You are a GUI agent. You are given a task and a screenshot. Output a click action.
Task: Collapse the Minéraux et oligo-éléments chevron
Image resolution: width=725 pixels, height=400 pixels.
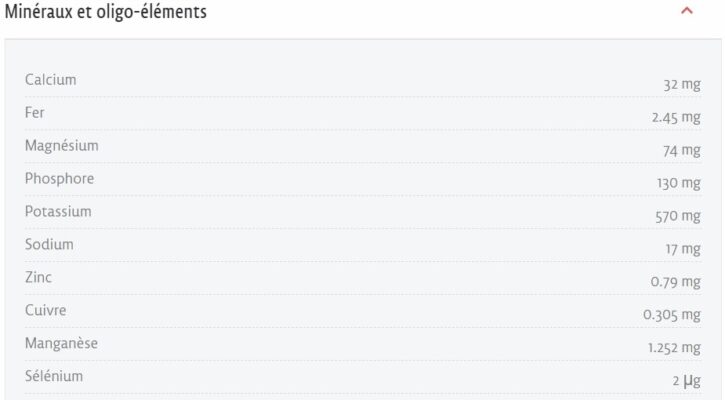point(686,12)
